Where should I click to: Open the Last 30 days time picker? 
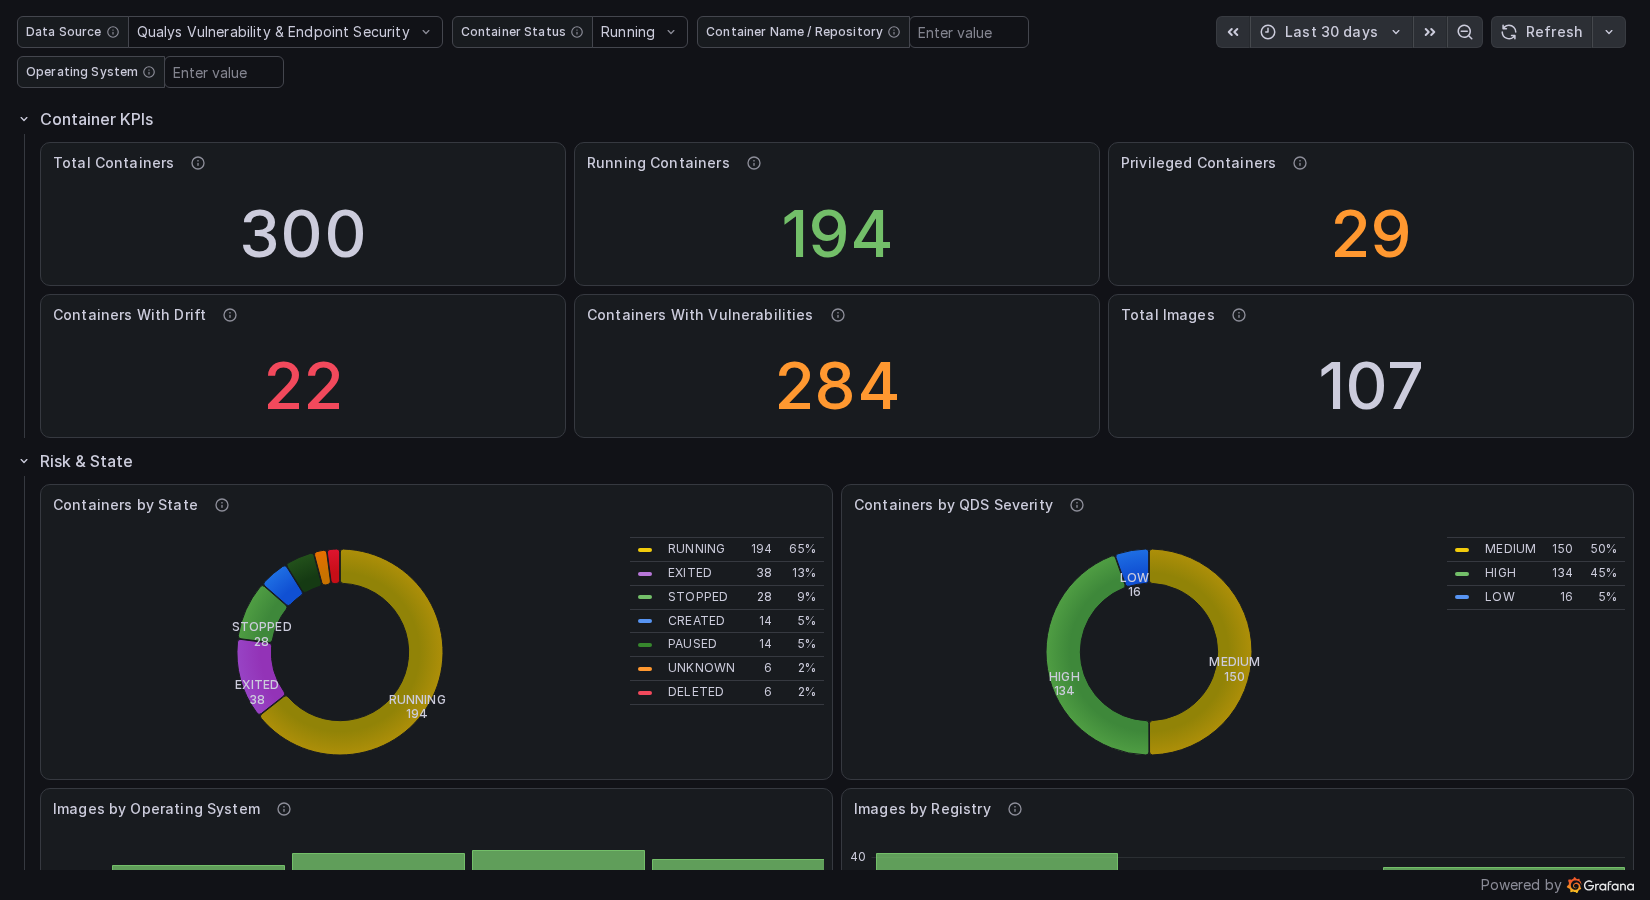point(1331,32)
